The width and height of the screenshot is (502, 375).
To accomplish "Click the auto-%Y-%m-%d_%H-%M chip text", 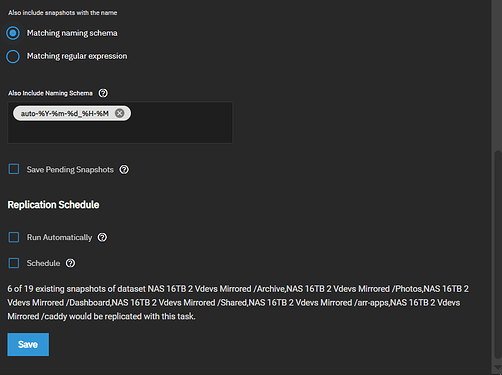I will [x=65, y=114].
